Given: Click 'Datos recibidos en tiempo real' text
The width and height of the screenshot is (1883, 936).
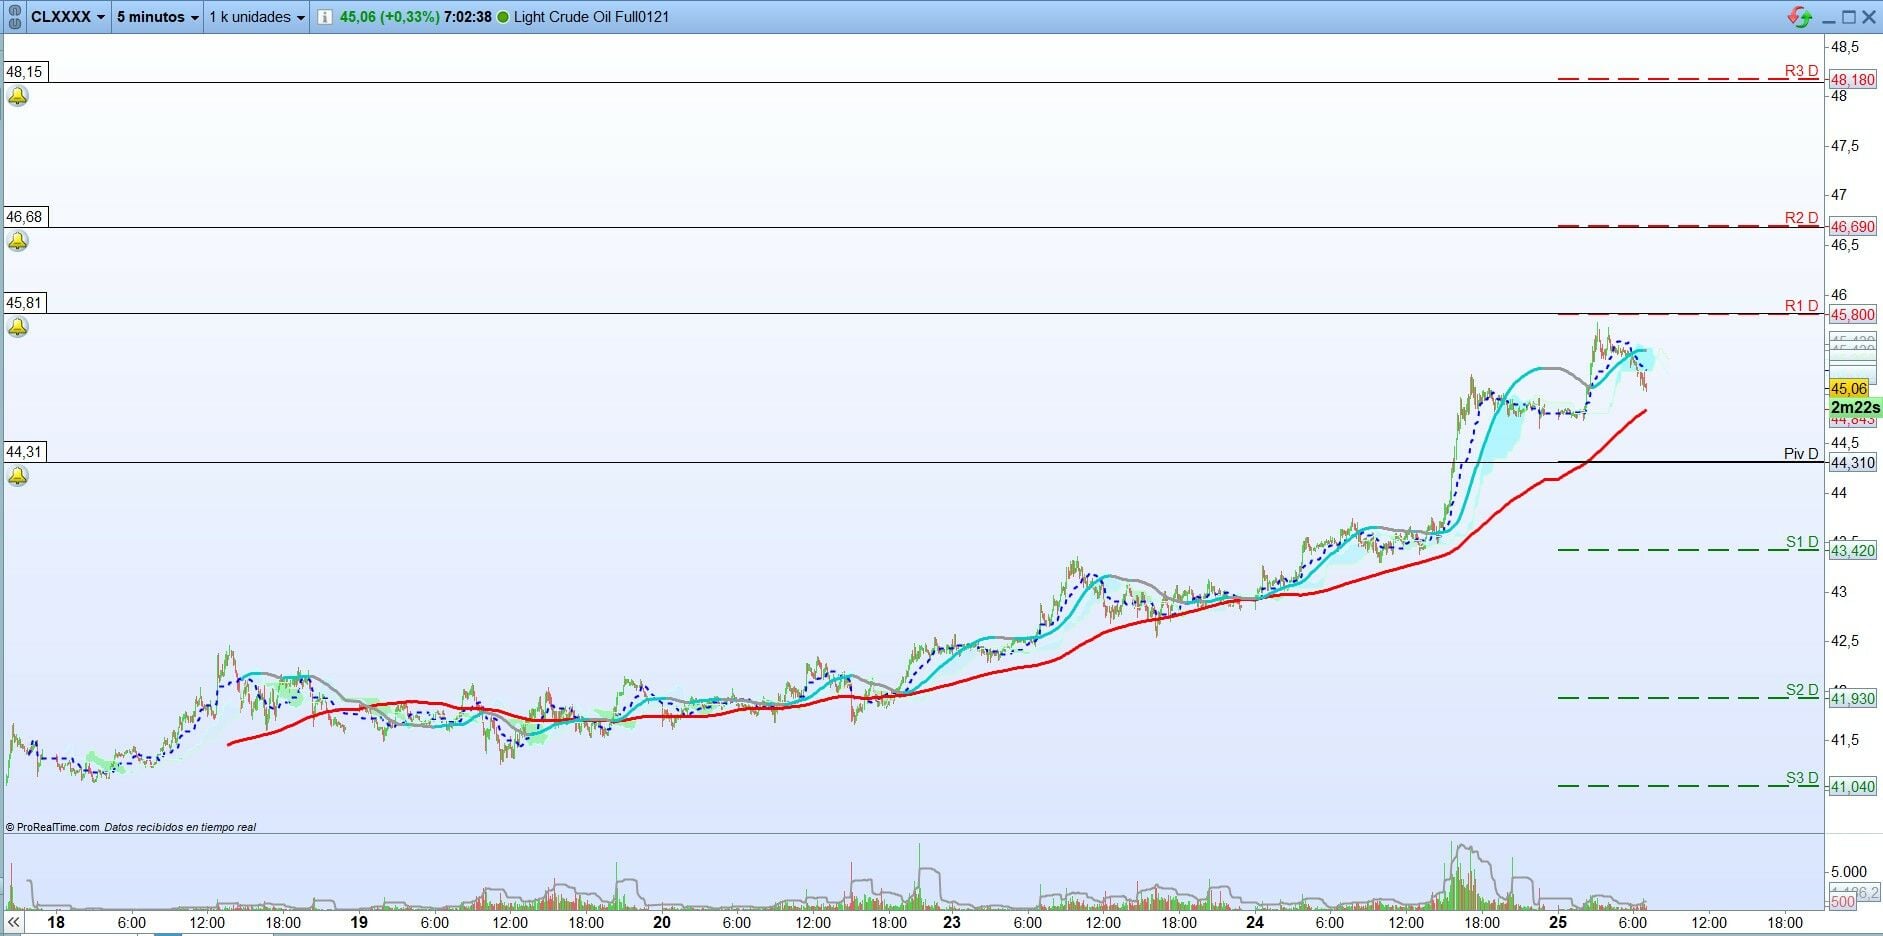Looking at the screenshot, I should pos(180,827).
